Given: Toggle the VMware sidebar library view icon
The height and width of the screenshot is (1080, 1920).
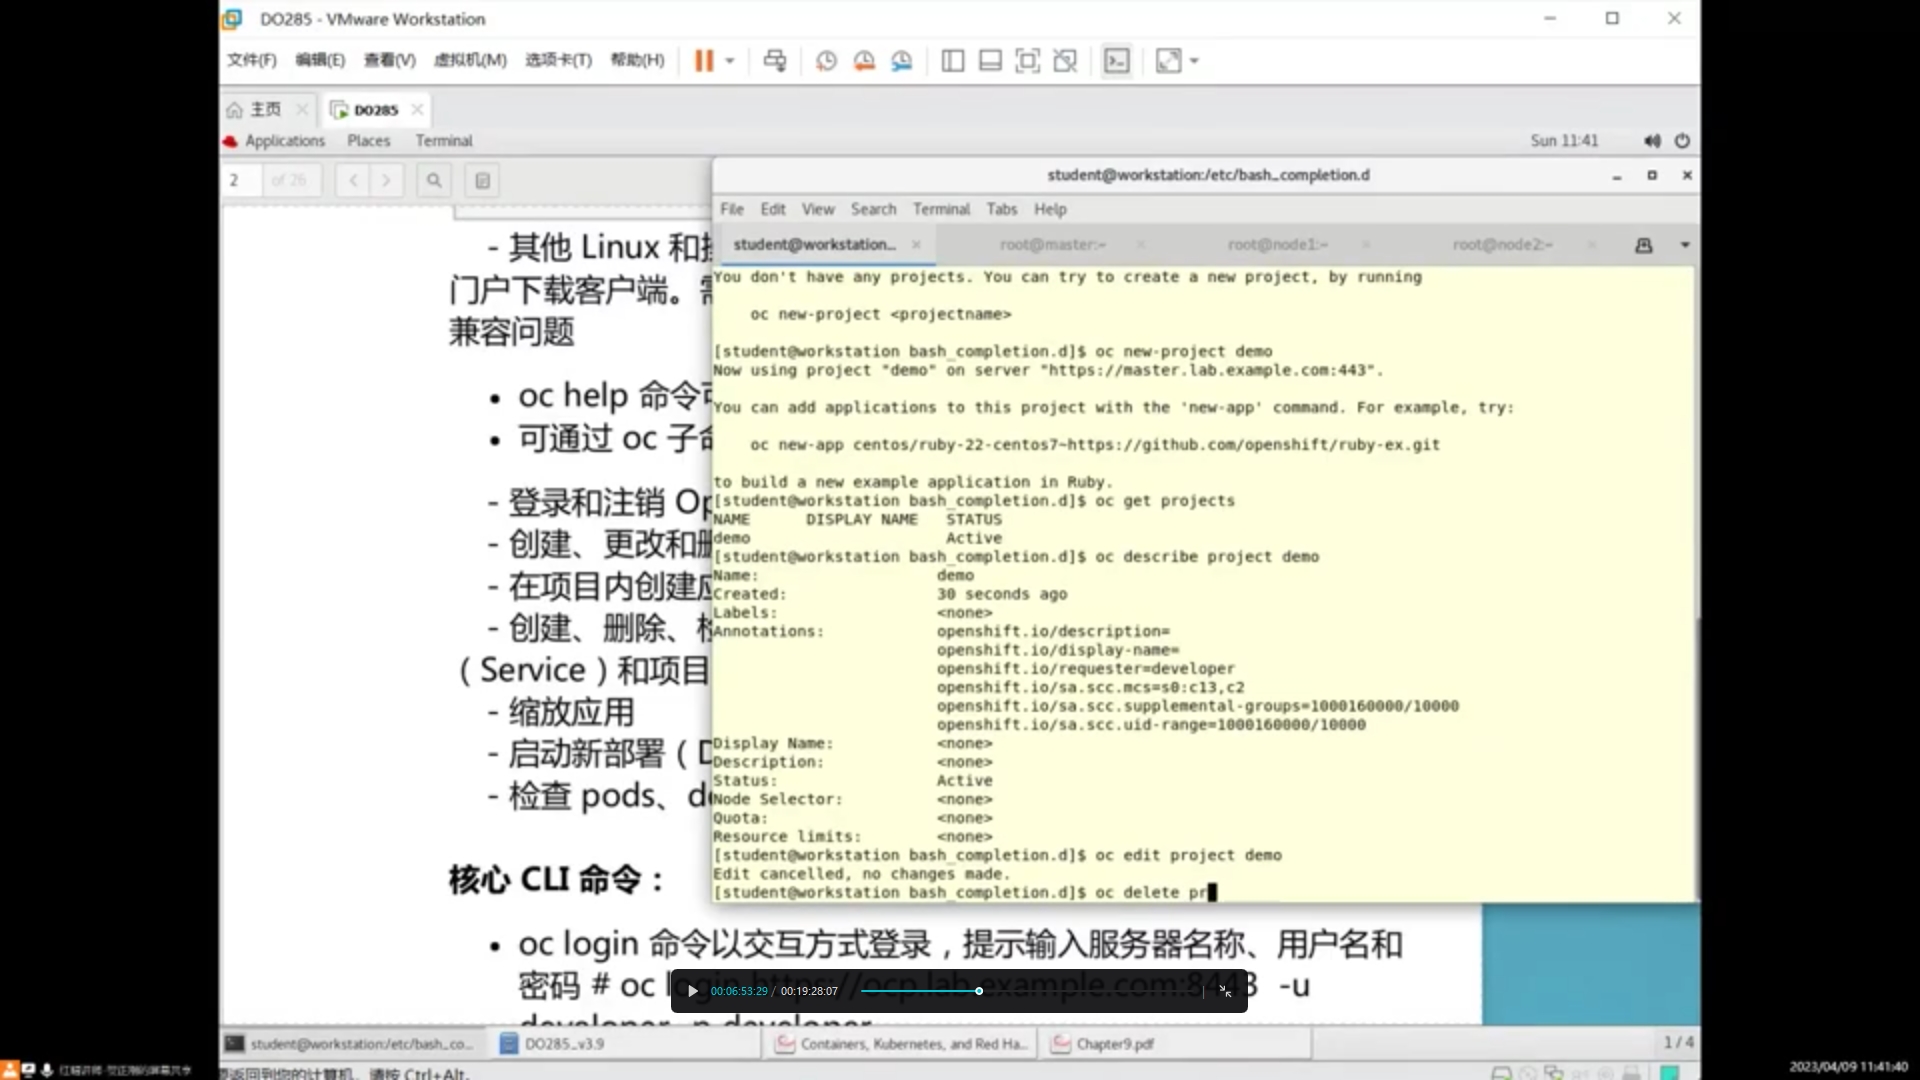Looking at the screenshot, I should pos(953,61).
